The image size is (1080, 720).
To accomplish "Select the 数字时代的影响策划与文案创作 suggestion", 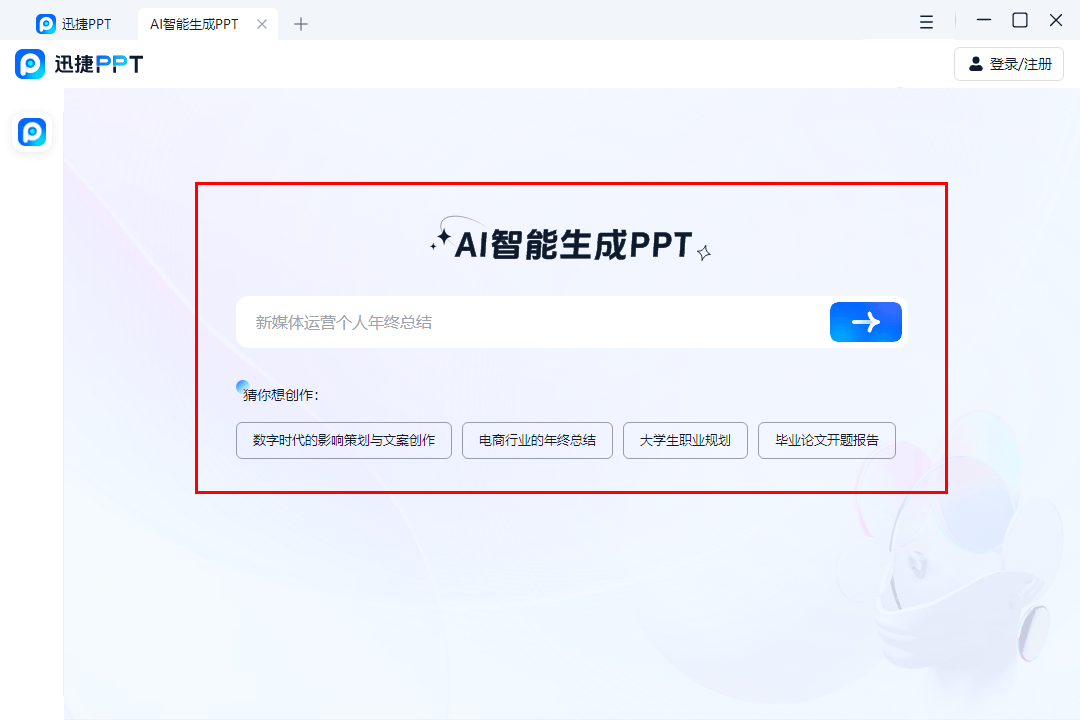I will 343,440.
